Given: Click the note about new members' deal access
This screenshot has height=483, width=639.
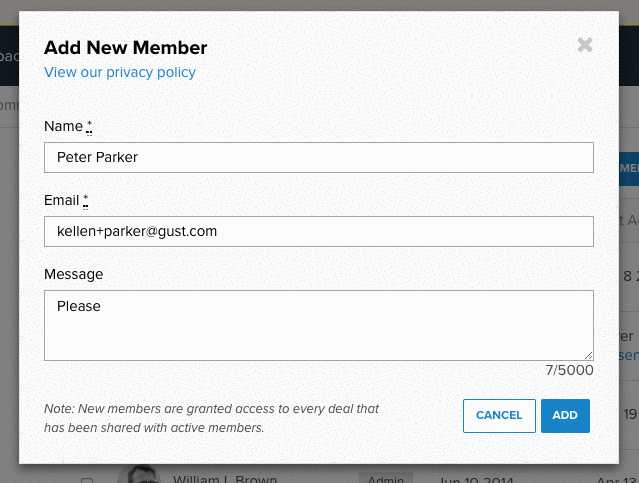Looking at the screenshot, I should pos(212,418).
